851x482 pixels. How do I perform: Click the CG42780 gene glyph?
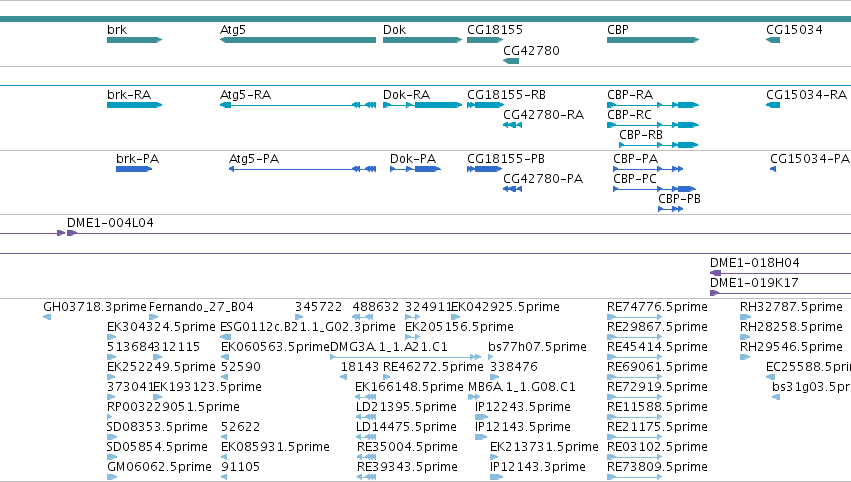pos(511,61)
